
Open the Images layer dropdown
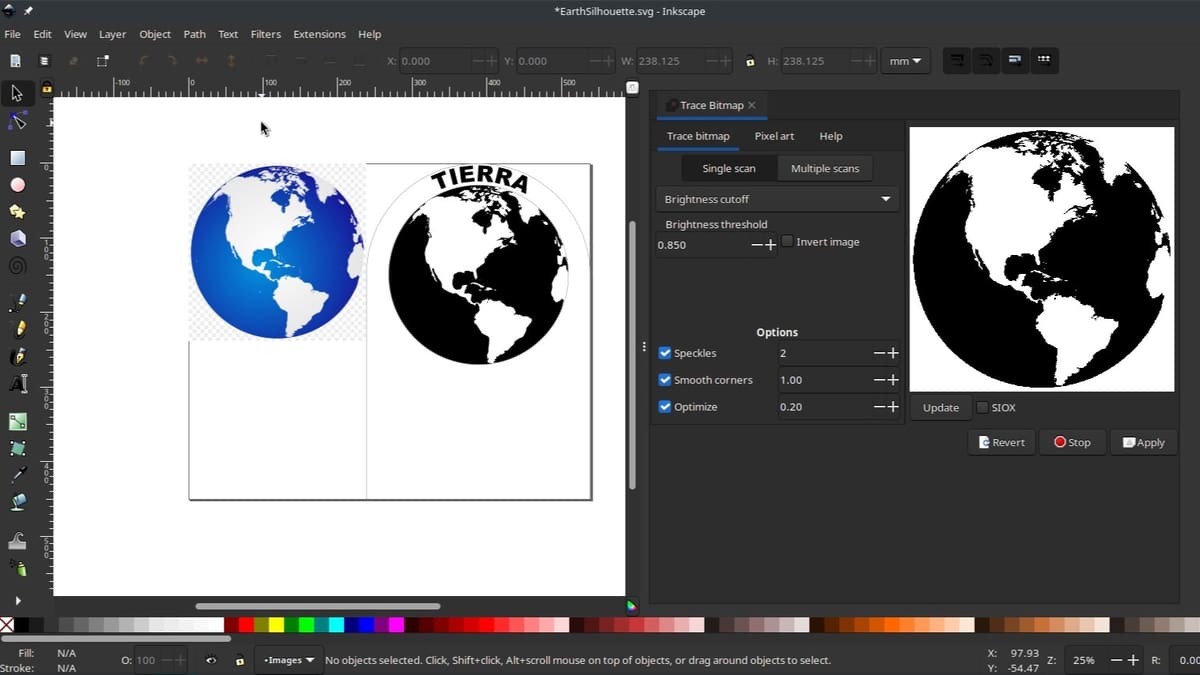pyautogui.click(x=289, y=660)
